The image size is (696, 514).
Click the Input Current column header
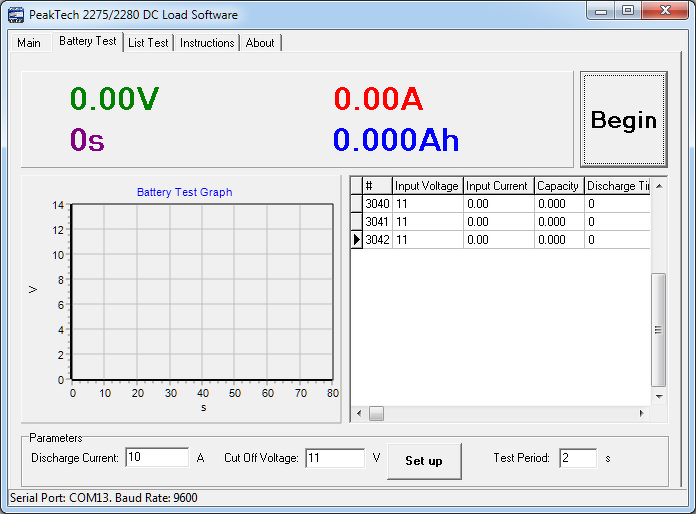click(x=498, y=186)
